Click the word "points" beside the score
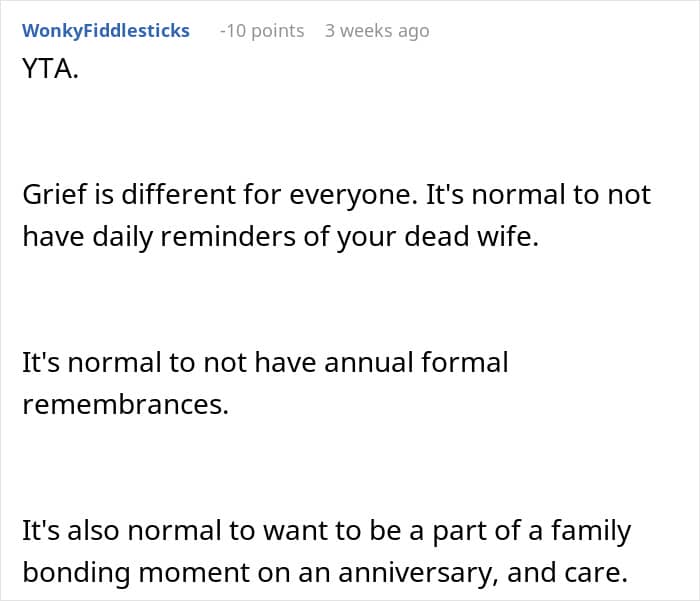Viewport: 700px width, 601px height. tap(278, 31)
